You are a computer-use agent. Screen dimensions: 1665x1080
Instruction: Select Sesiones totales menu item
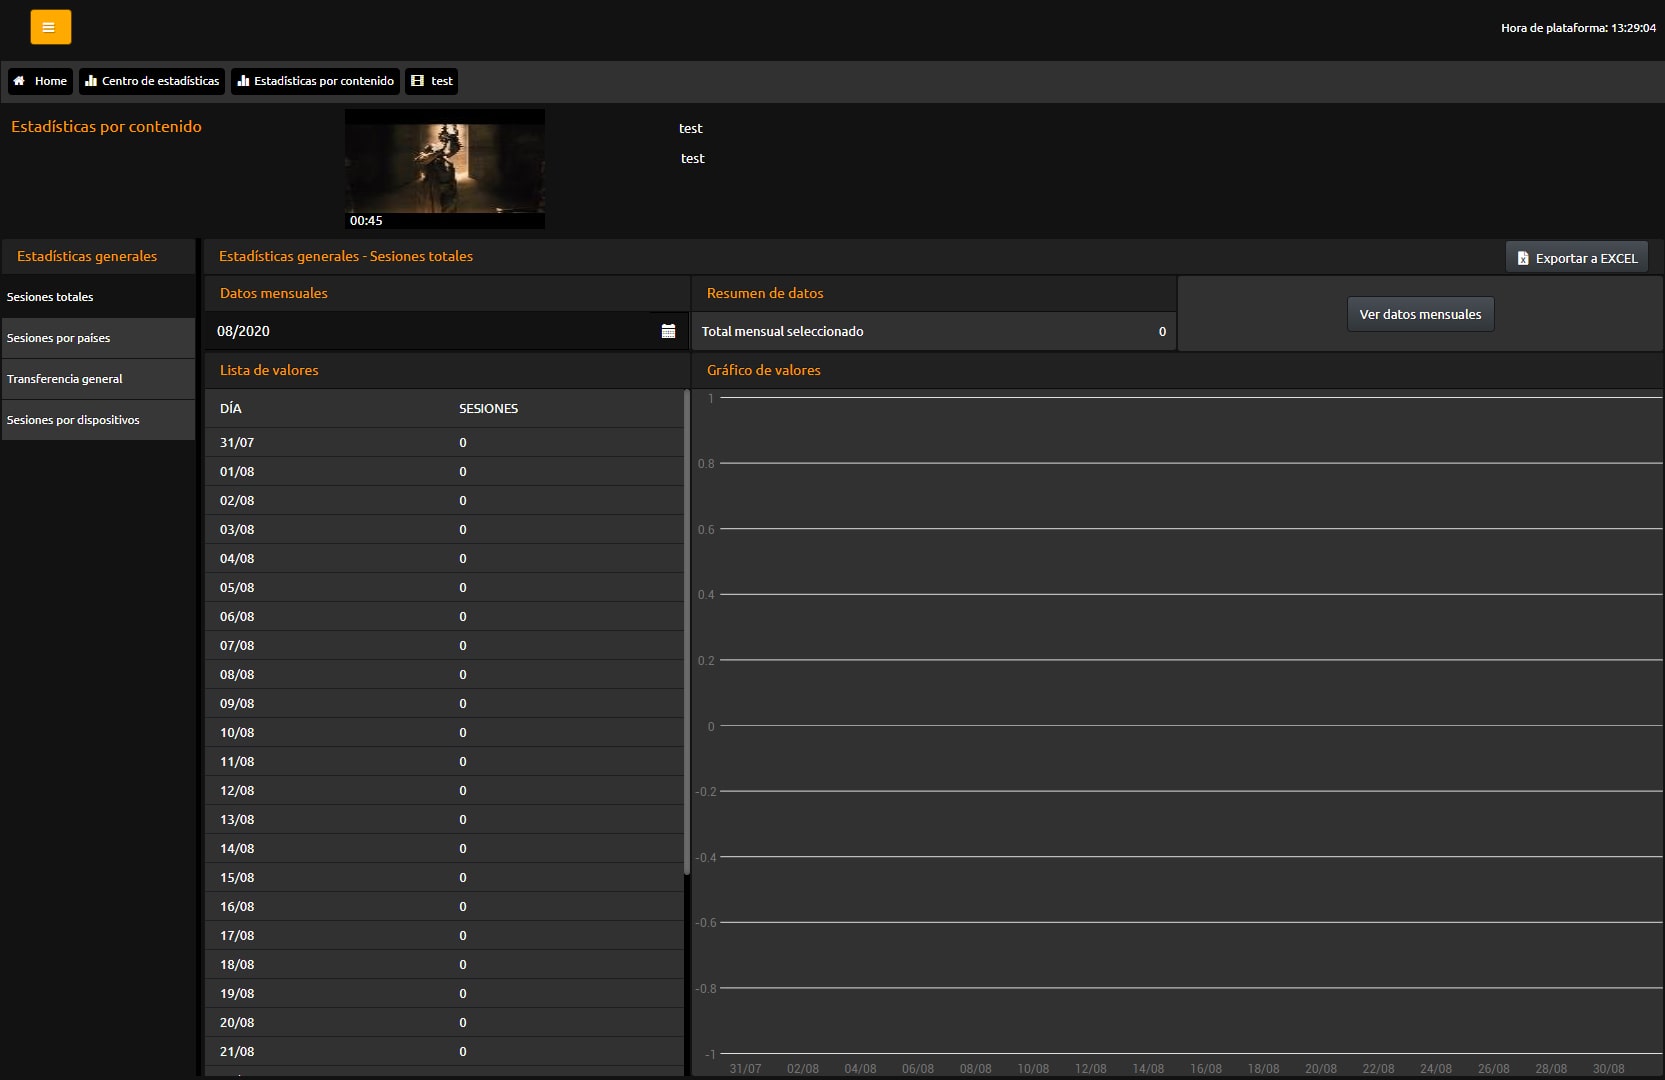pos(98,297)
